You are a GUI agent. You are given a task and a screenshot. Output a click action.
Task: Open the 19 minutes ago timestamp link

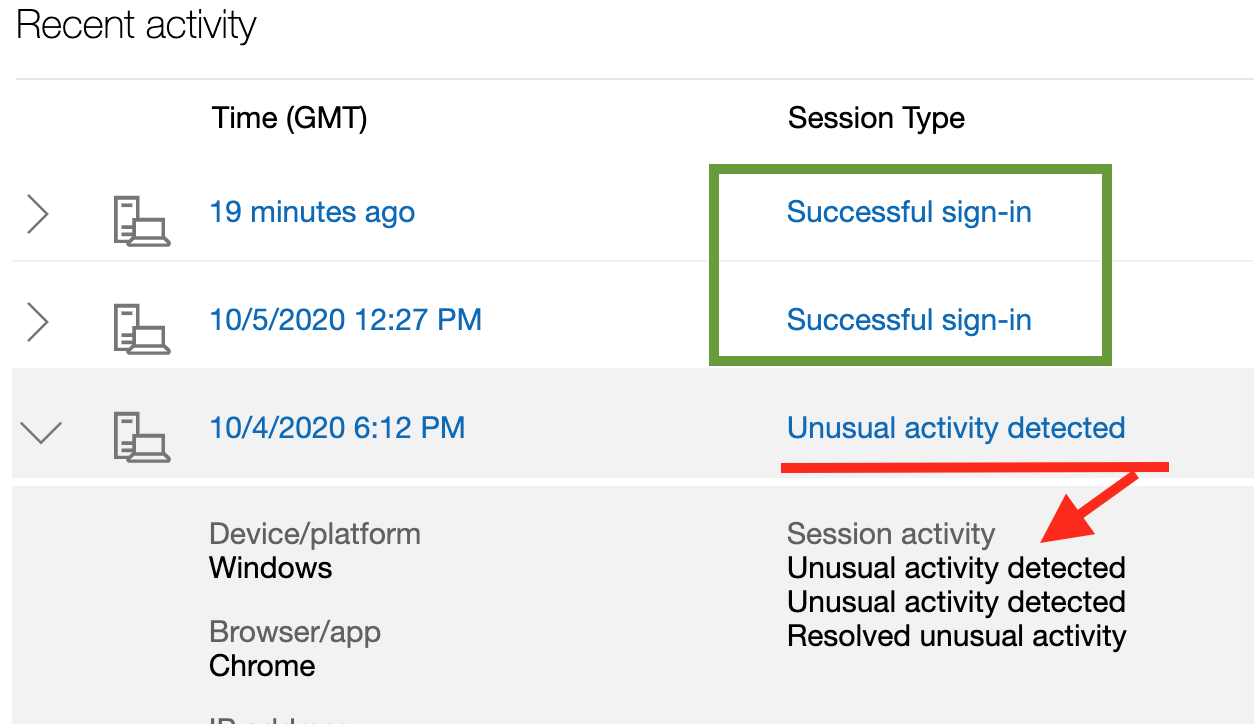click(312, 212)
